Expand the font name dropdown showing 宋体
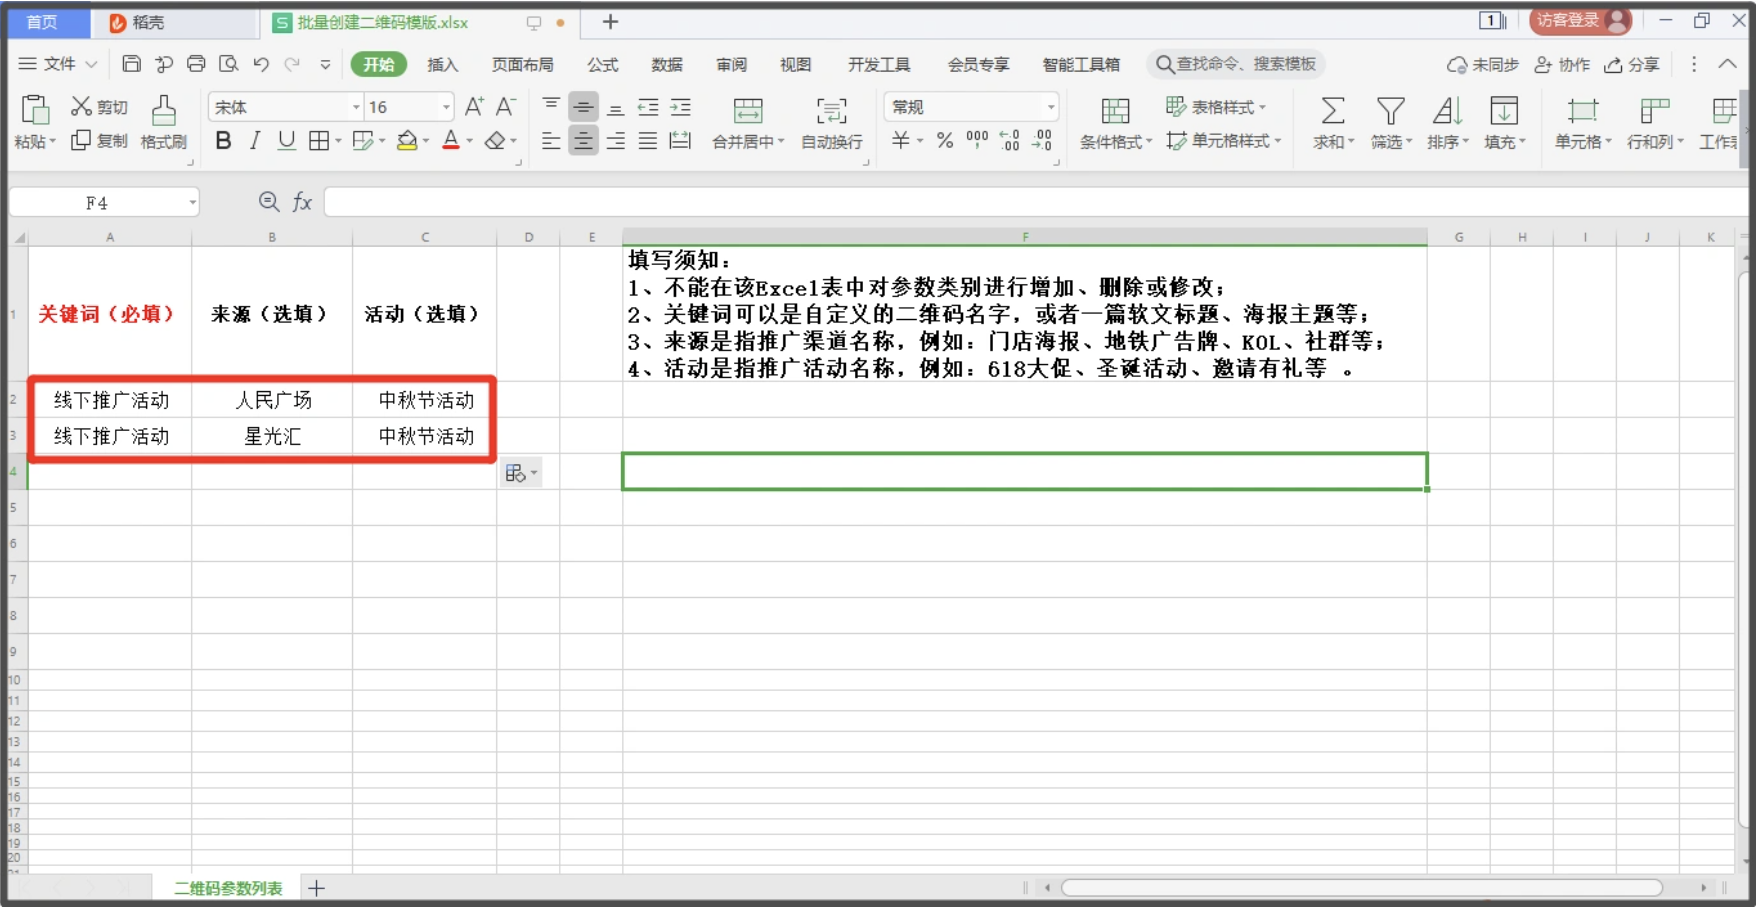The height and width of the screenshot is (908, 1756). [x=356, y=107]
